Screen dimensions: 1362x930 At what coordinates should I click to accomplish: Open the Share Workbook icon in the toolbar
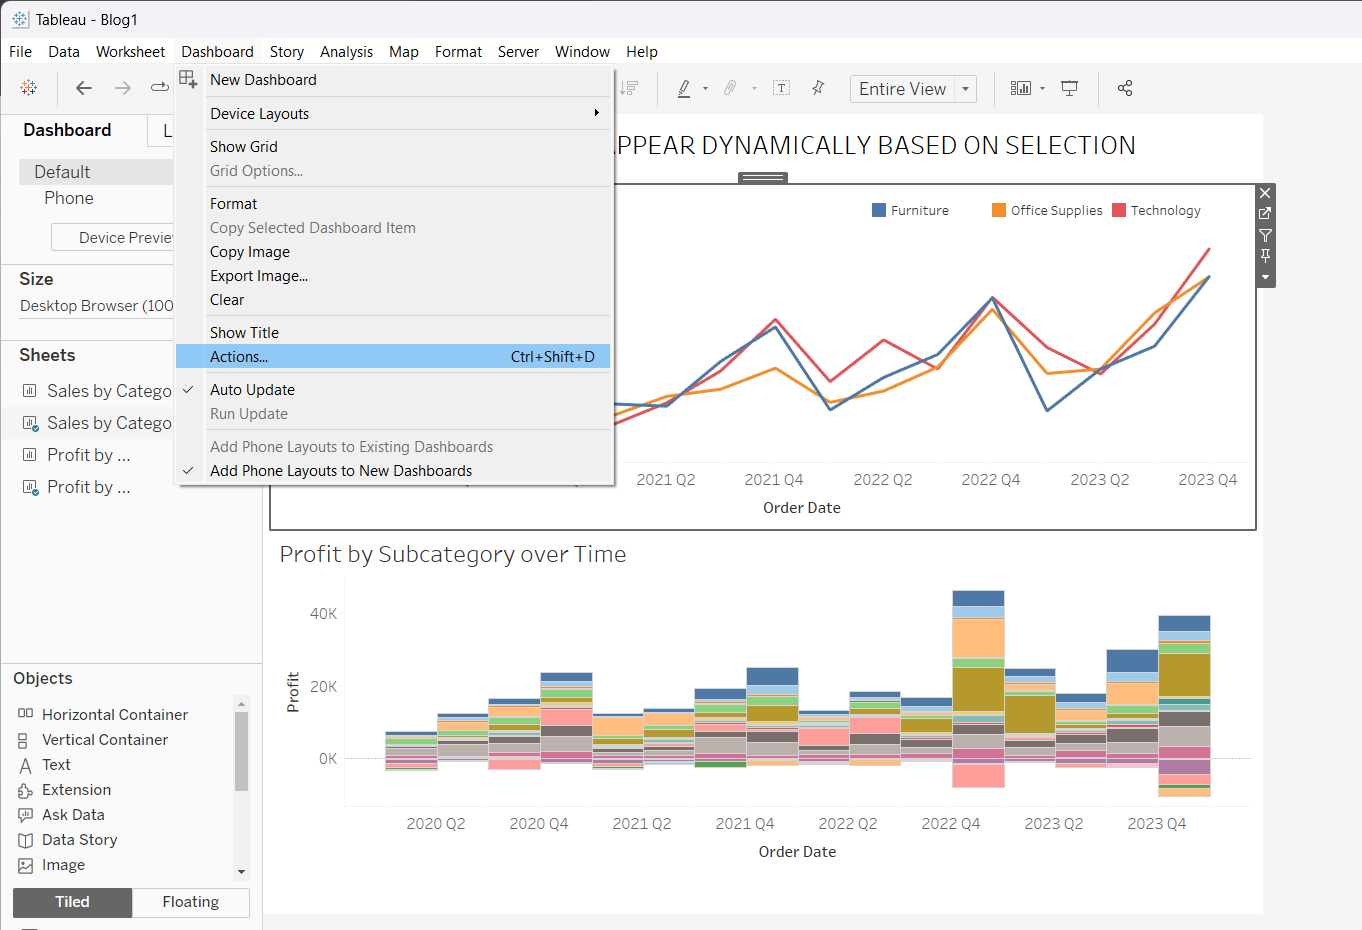tap(1125, 88)
